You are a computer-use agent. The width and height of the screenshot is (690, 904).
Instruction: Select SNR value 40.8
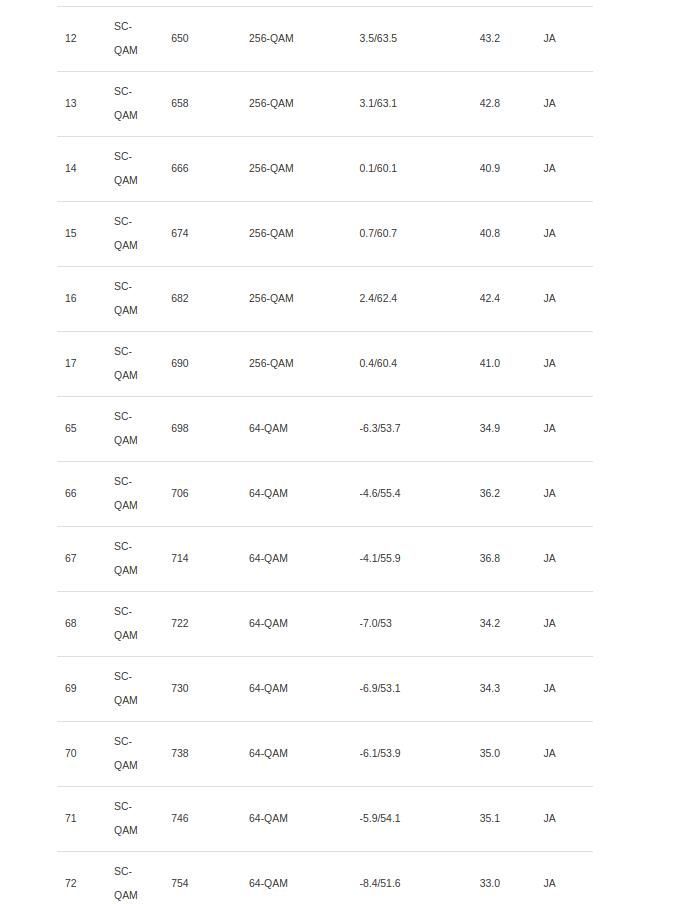(489, 233)
